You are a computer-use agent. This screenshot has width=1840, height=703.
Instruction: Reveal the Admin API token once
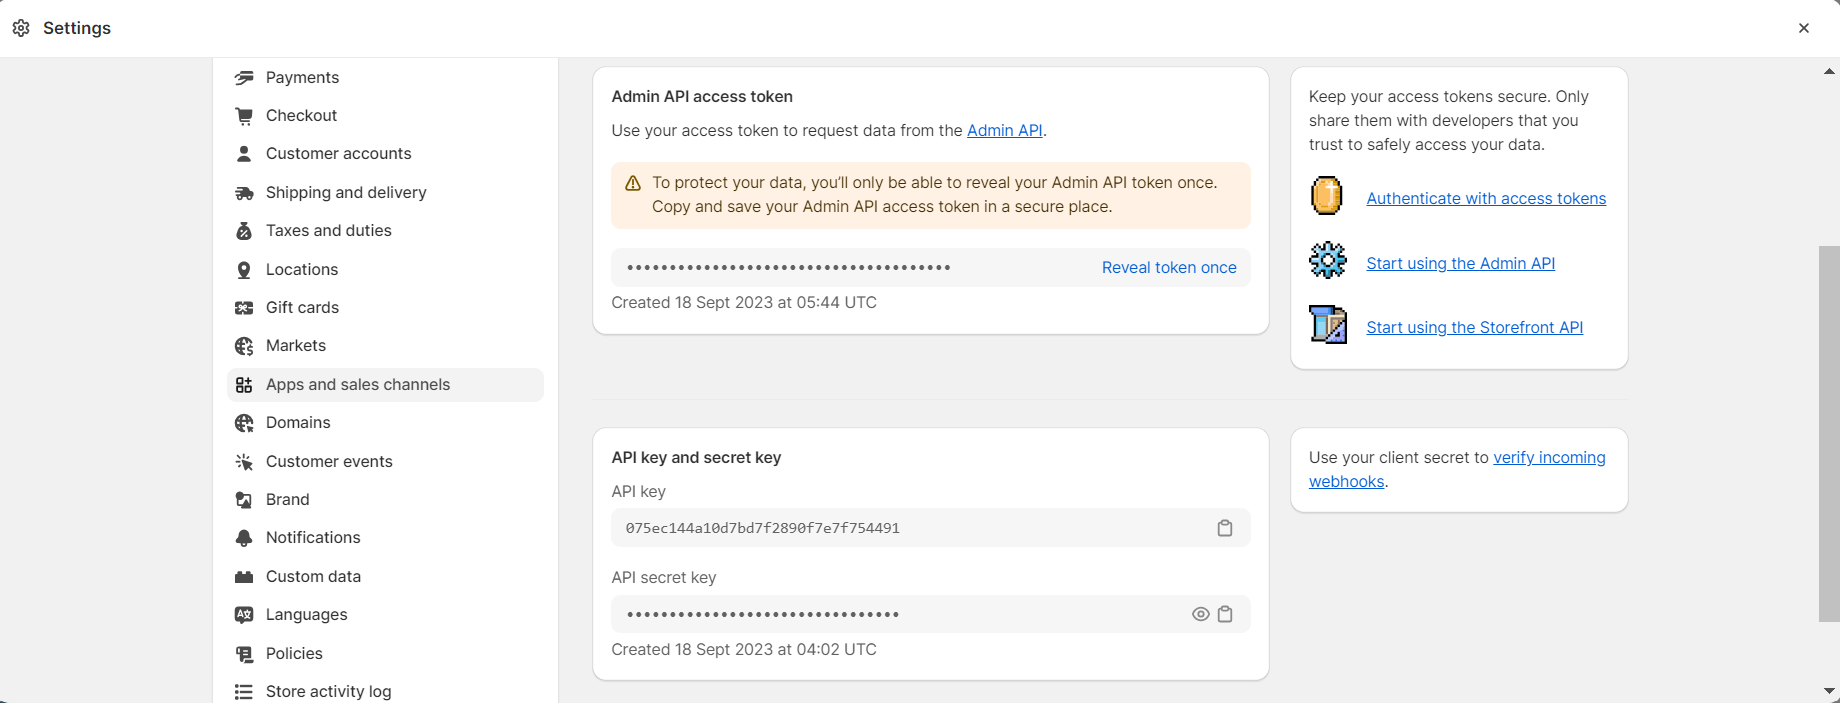point(1169,268)
